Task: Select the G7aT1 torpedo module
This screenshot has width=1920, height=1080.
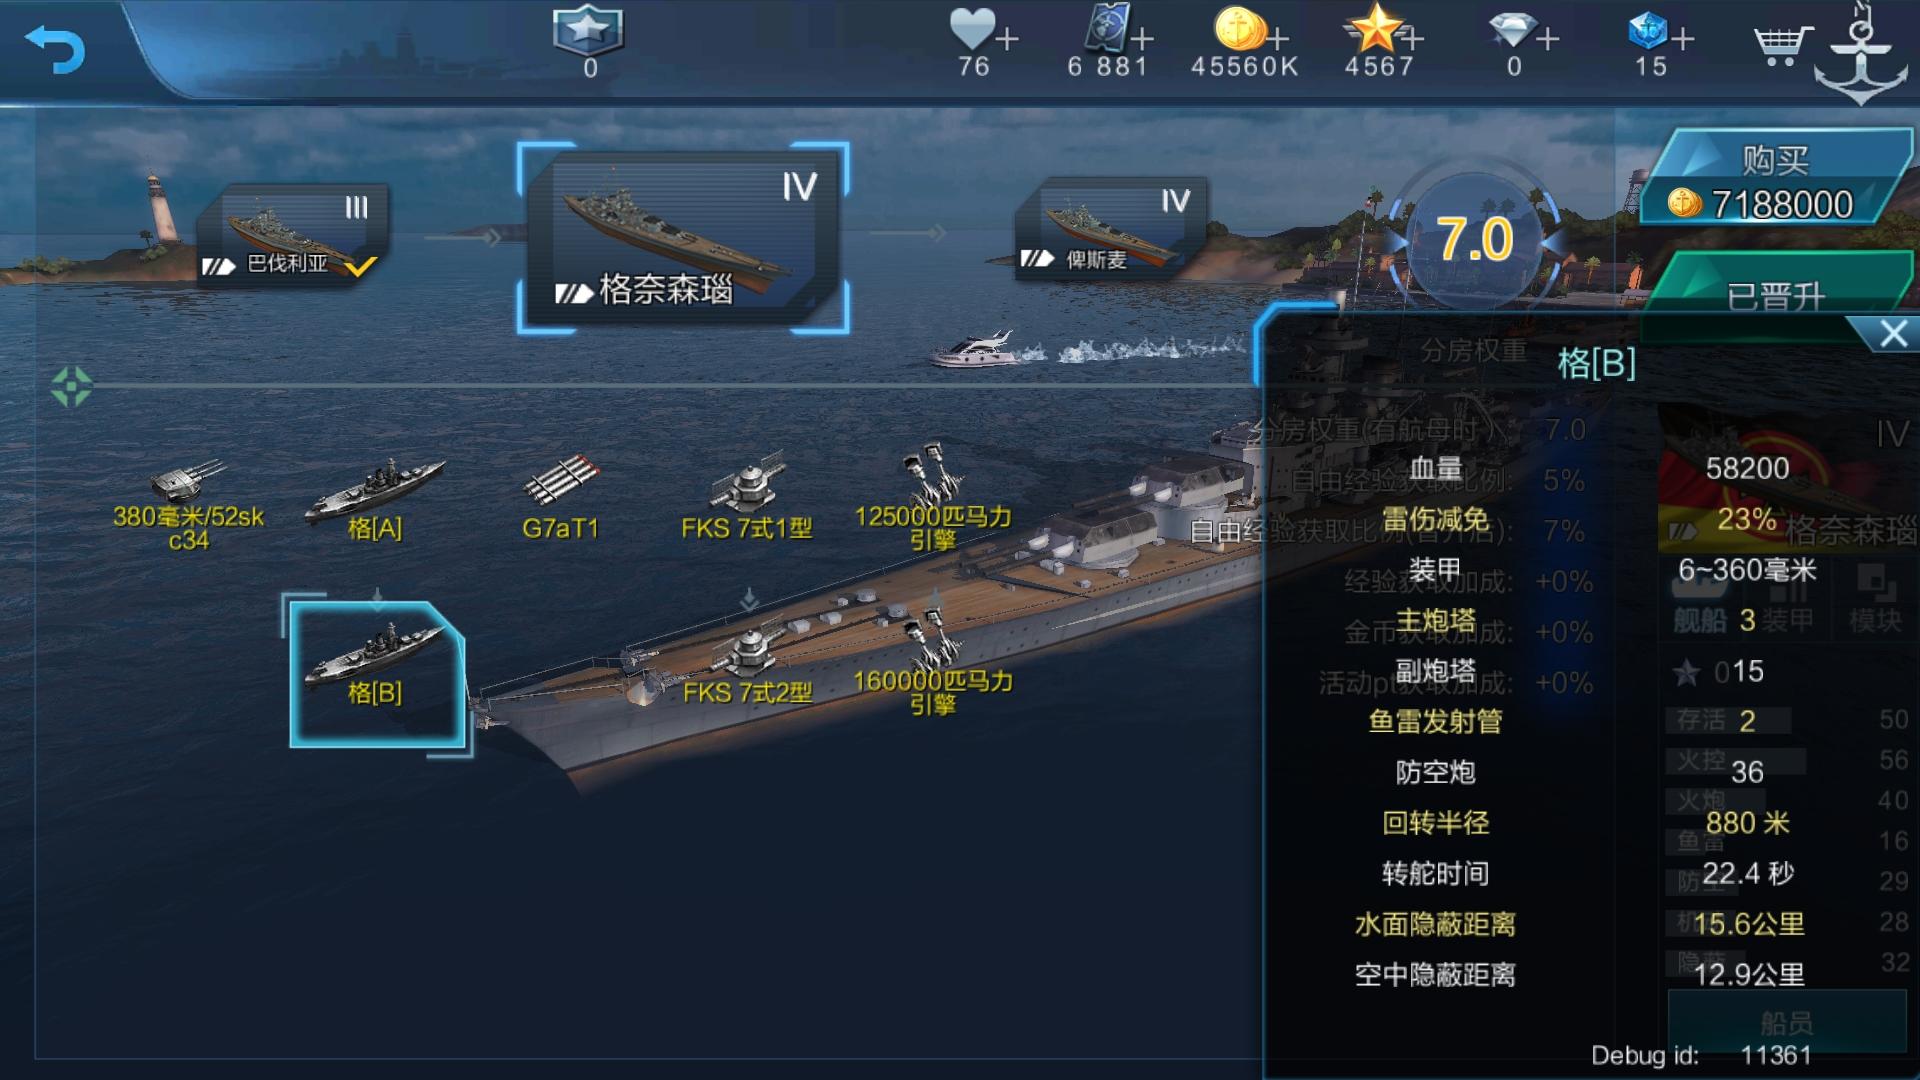Action: click(560, 498)
